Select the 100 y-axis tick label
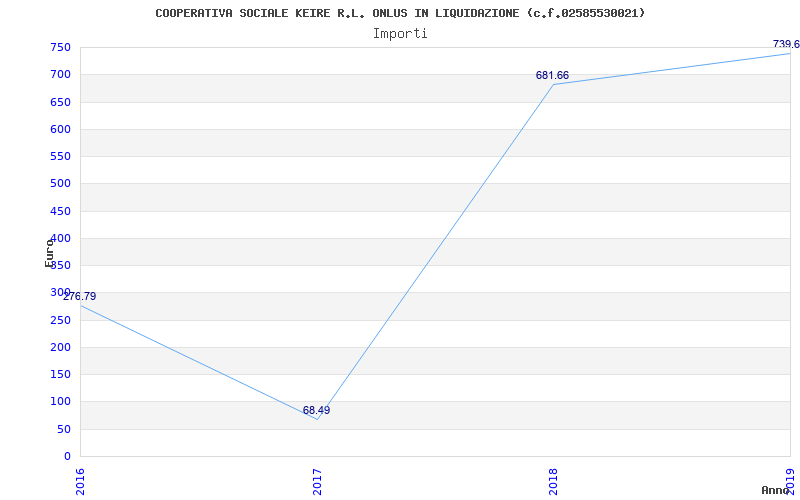This screenshot has height=500, width=800. click(60, 401)
